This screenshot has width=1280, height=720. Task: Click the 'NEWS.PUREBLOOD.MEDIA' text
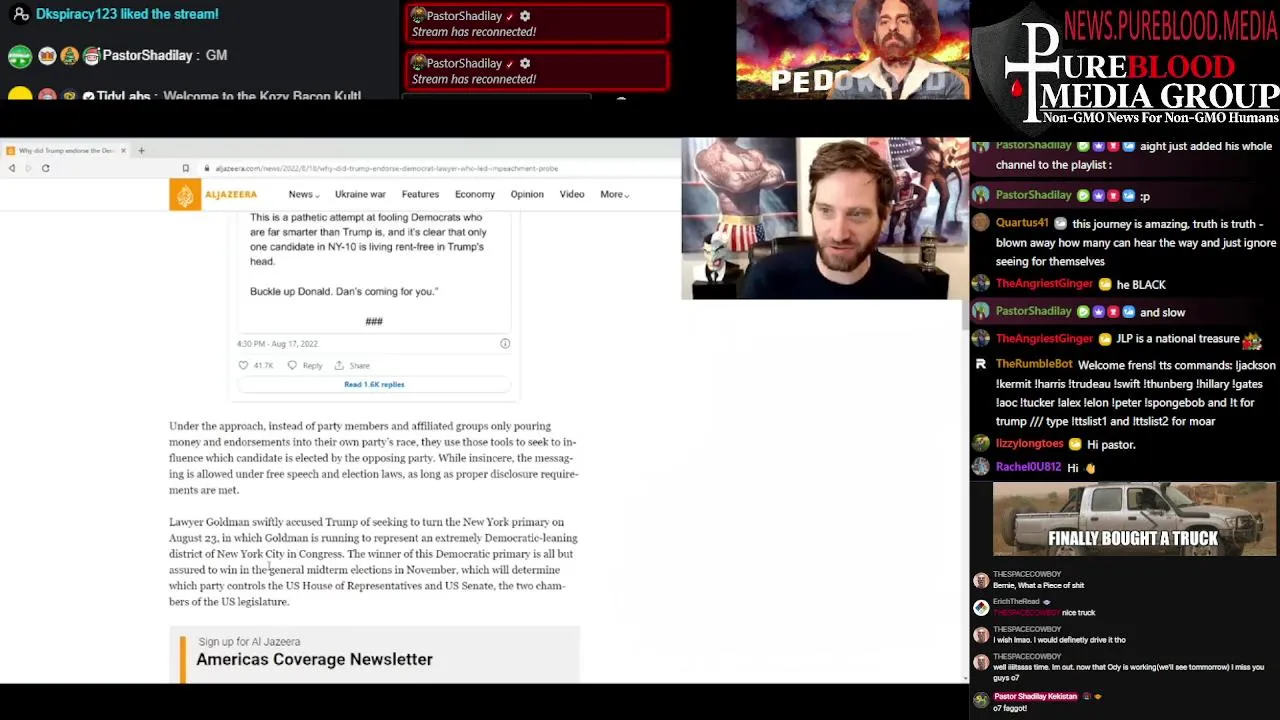tap(1170, 25)
